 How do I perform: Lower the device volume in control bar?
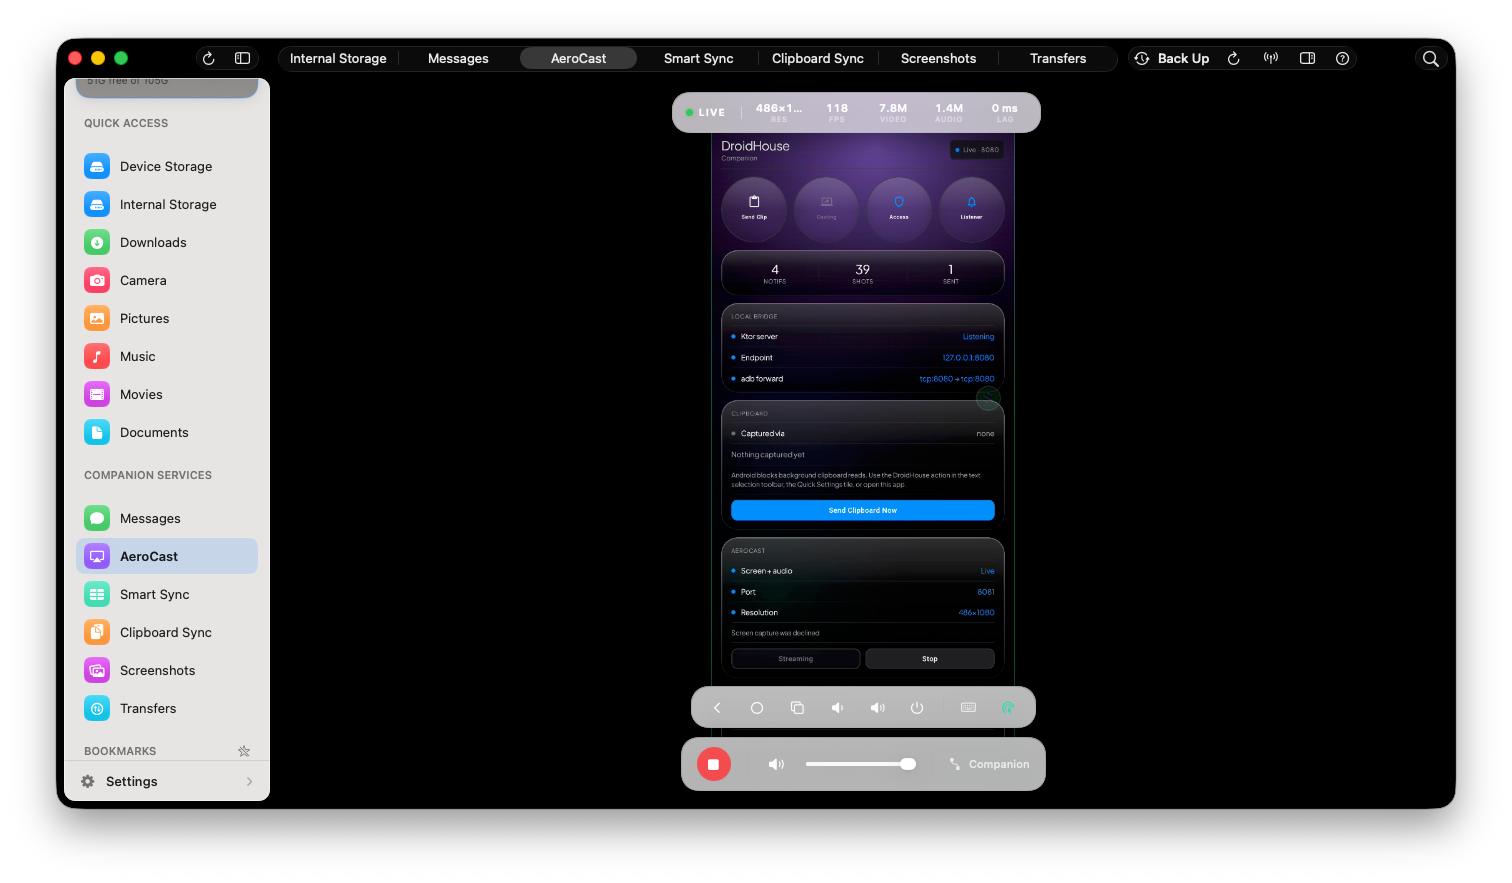pyautogui.click(x=837, y=708)
